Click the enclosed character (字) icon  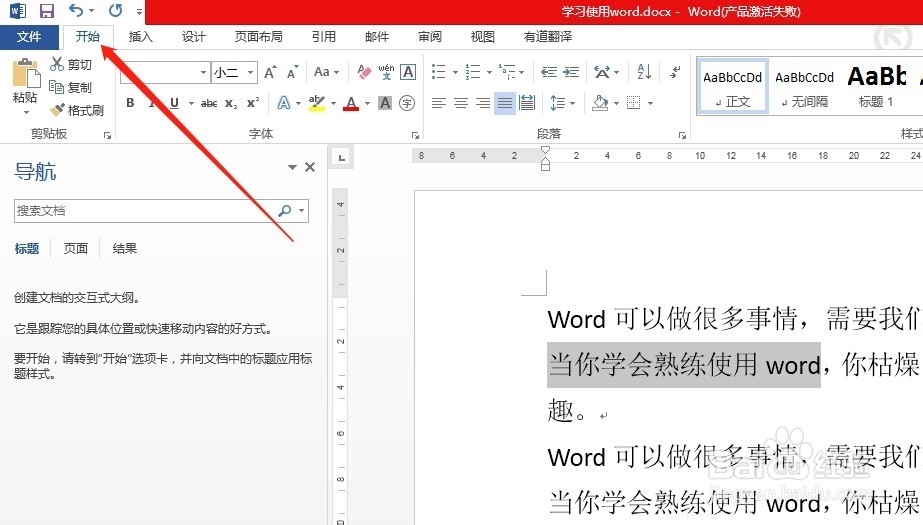[407, 103]
